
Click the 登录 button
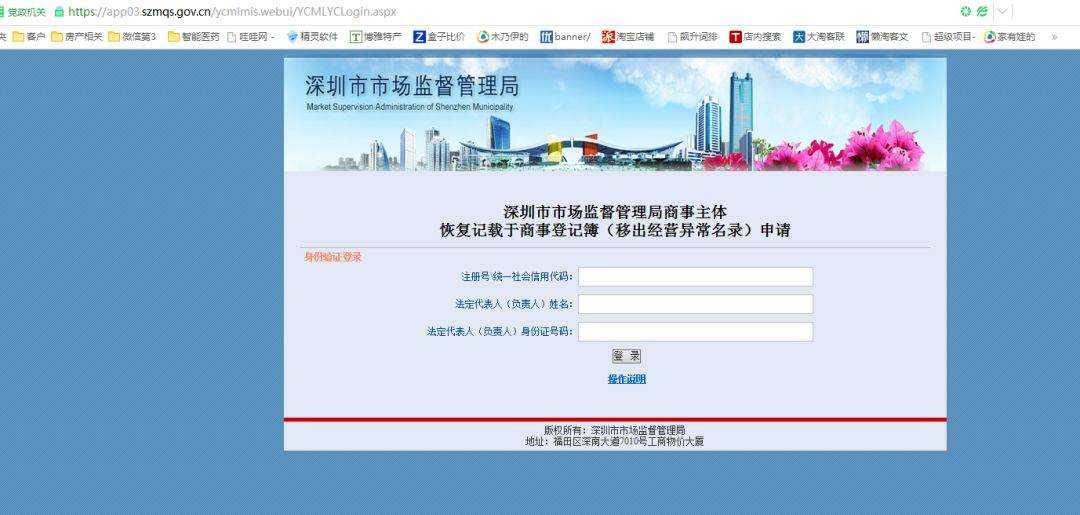tap(626, 356)
